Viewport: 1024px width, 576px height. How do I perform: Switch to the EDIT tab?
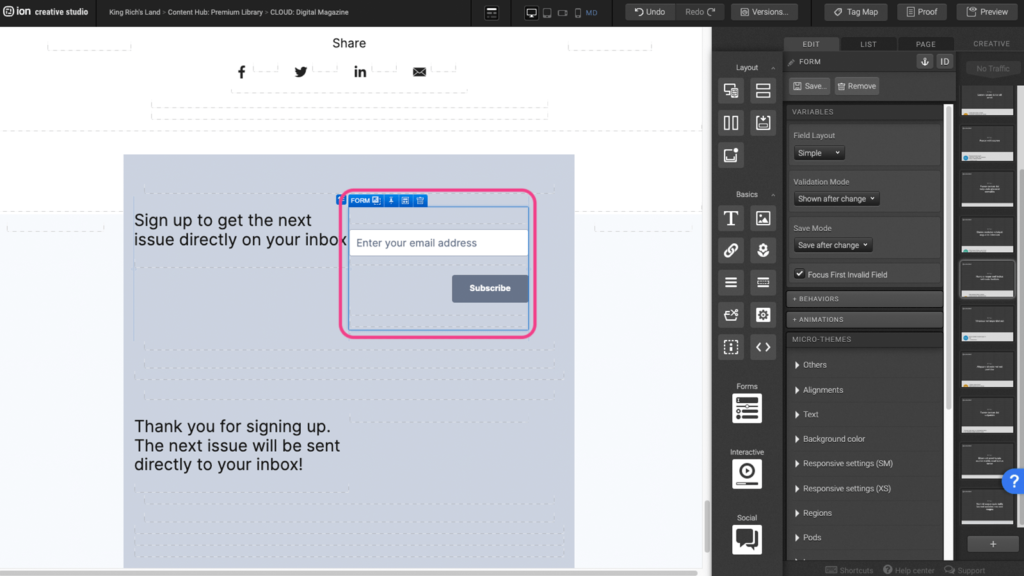(811, 44)
